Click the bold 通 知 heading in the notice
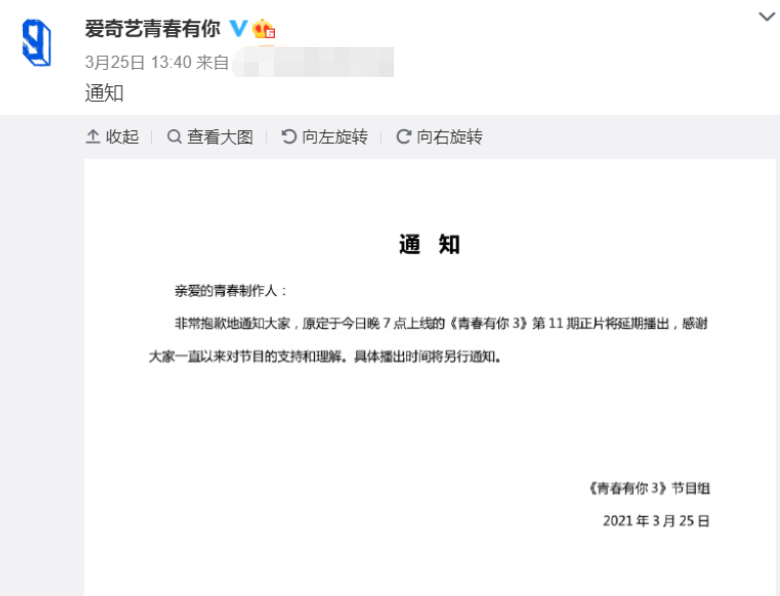The width and height of the screenshot is (780, 596). point(429,244)
